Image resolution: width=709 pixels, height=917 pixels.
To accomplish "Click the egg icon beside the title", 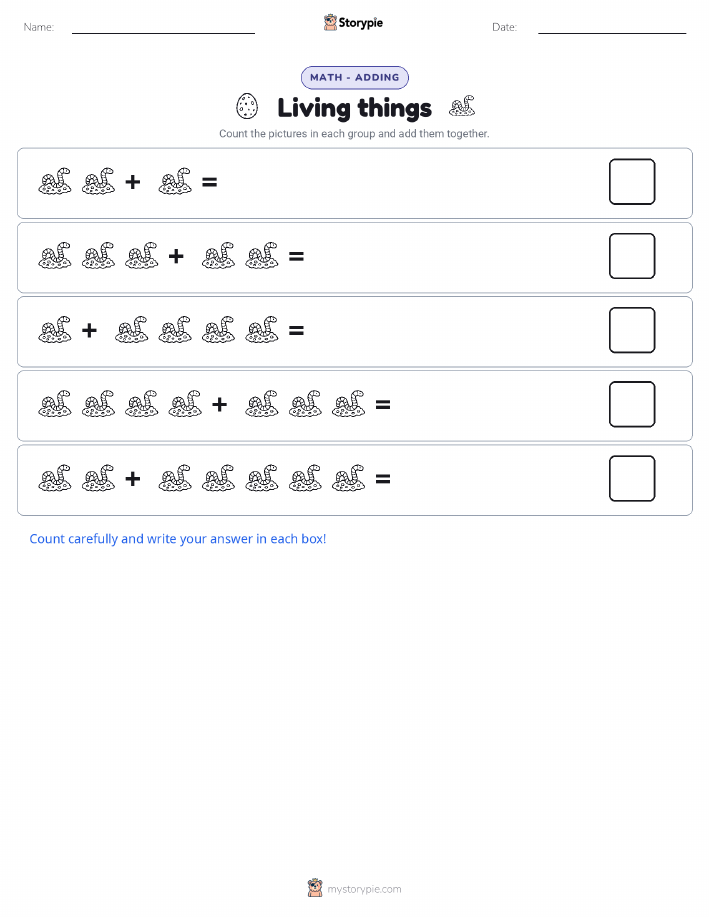I will click(247, 106).
